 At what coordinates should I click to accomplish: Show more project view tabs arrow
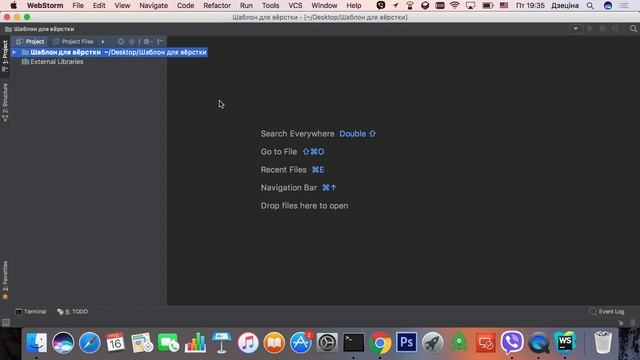pyautogui.click(x=103, y=42)
